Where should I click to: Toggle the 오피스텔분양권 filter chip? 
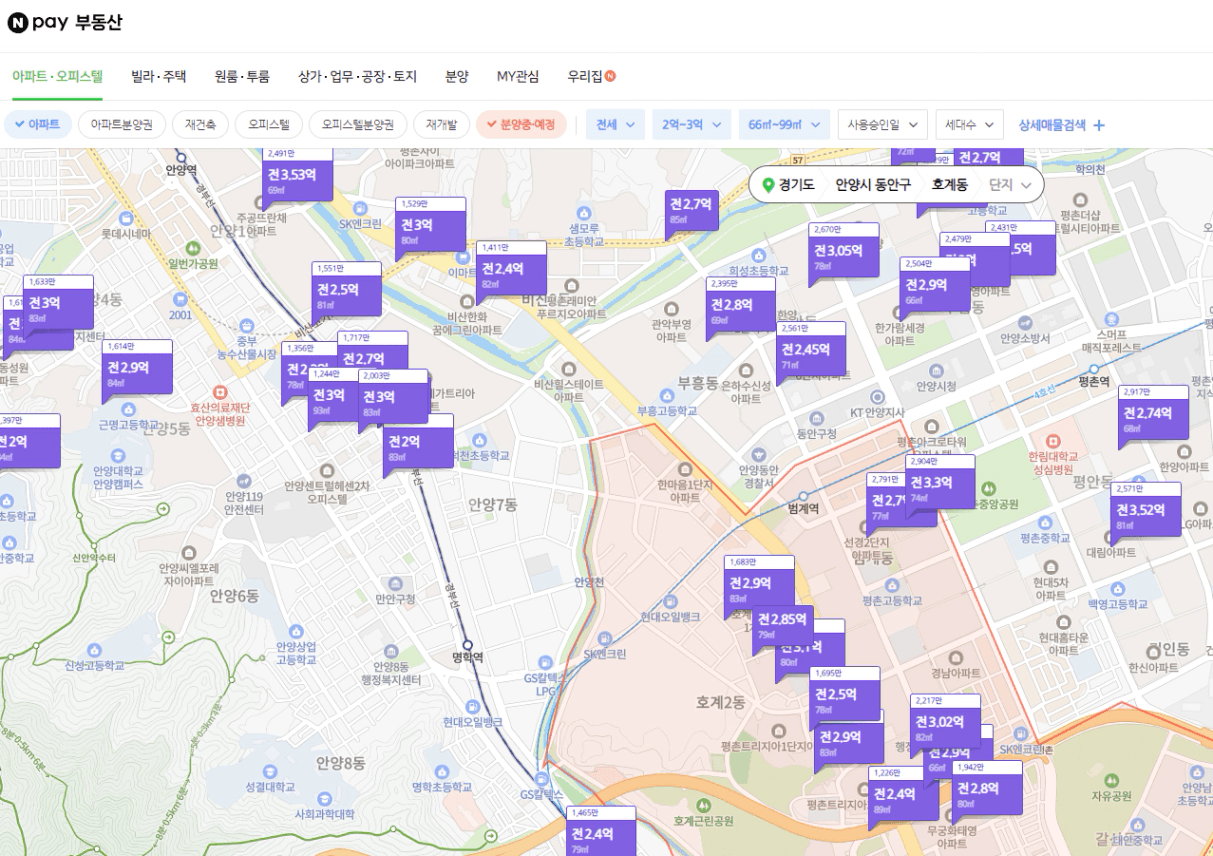coord(358,125)
